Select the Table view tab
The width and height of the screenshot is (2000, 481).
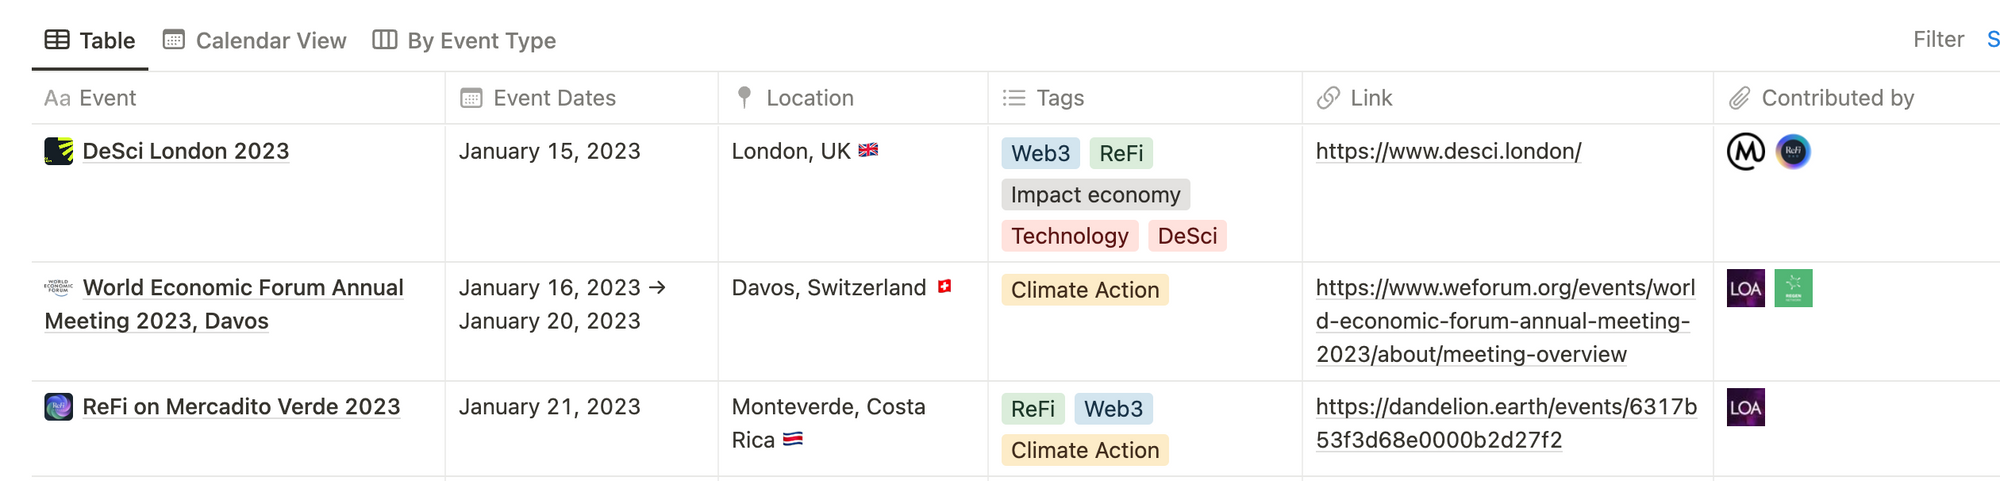[x=90, y=41]
